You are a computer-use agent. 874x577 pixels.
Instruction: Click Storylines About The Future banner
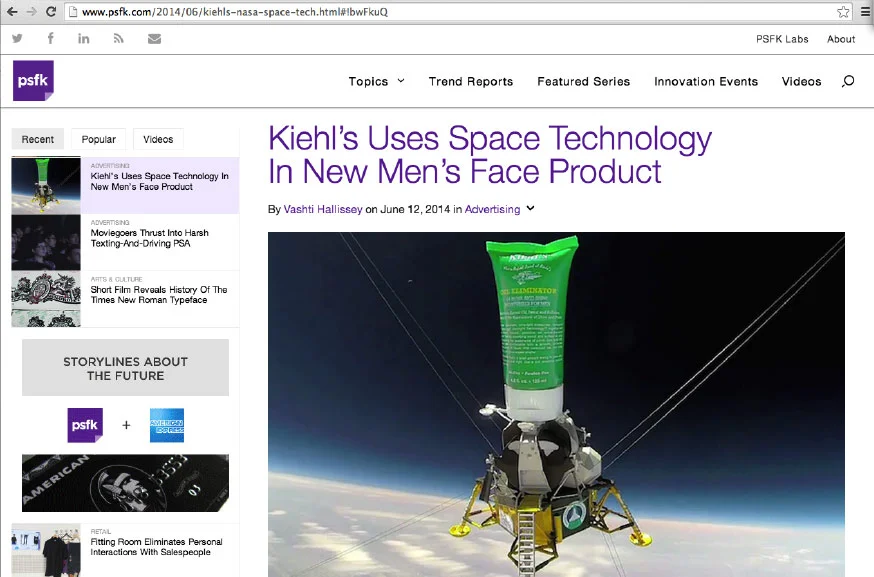(x=125, y=368)
